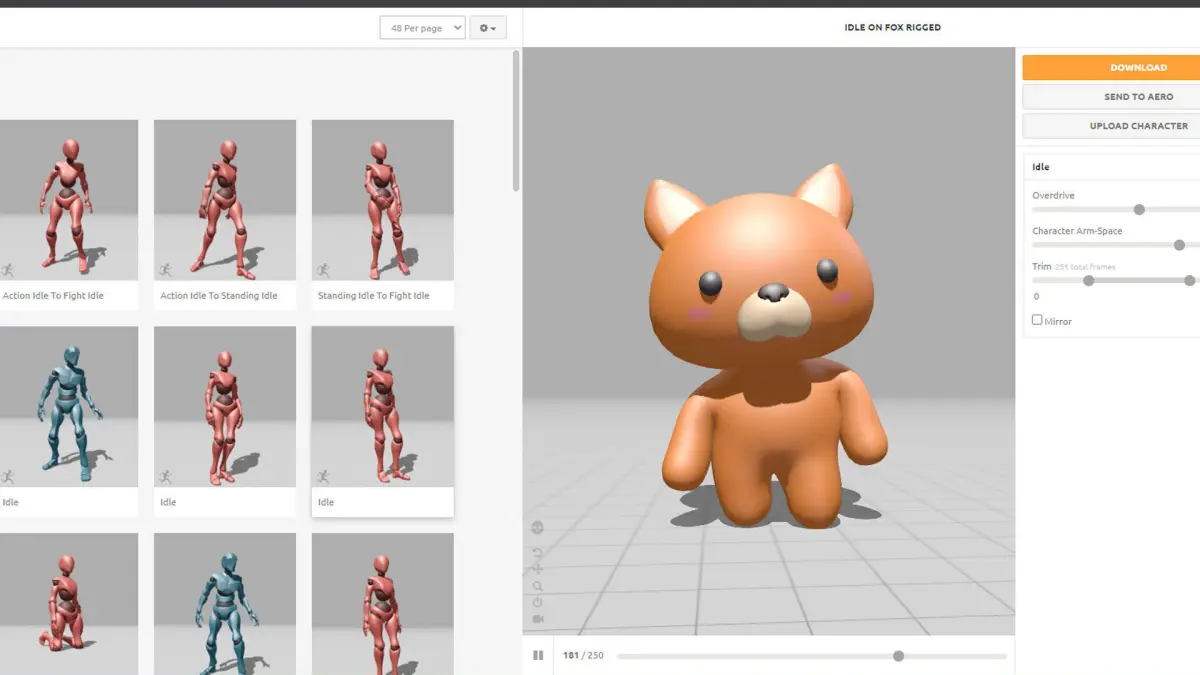
Task: Click the Overdrive slider handle
Action: (1139, 209)
